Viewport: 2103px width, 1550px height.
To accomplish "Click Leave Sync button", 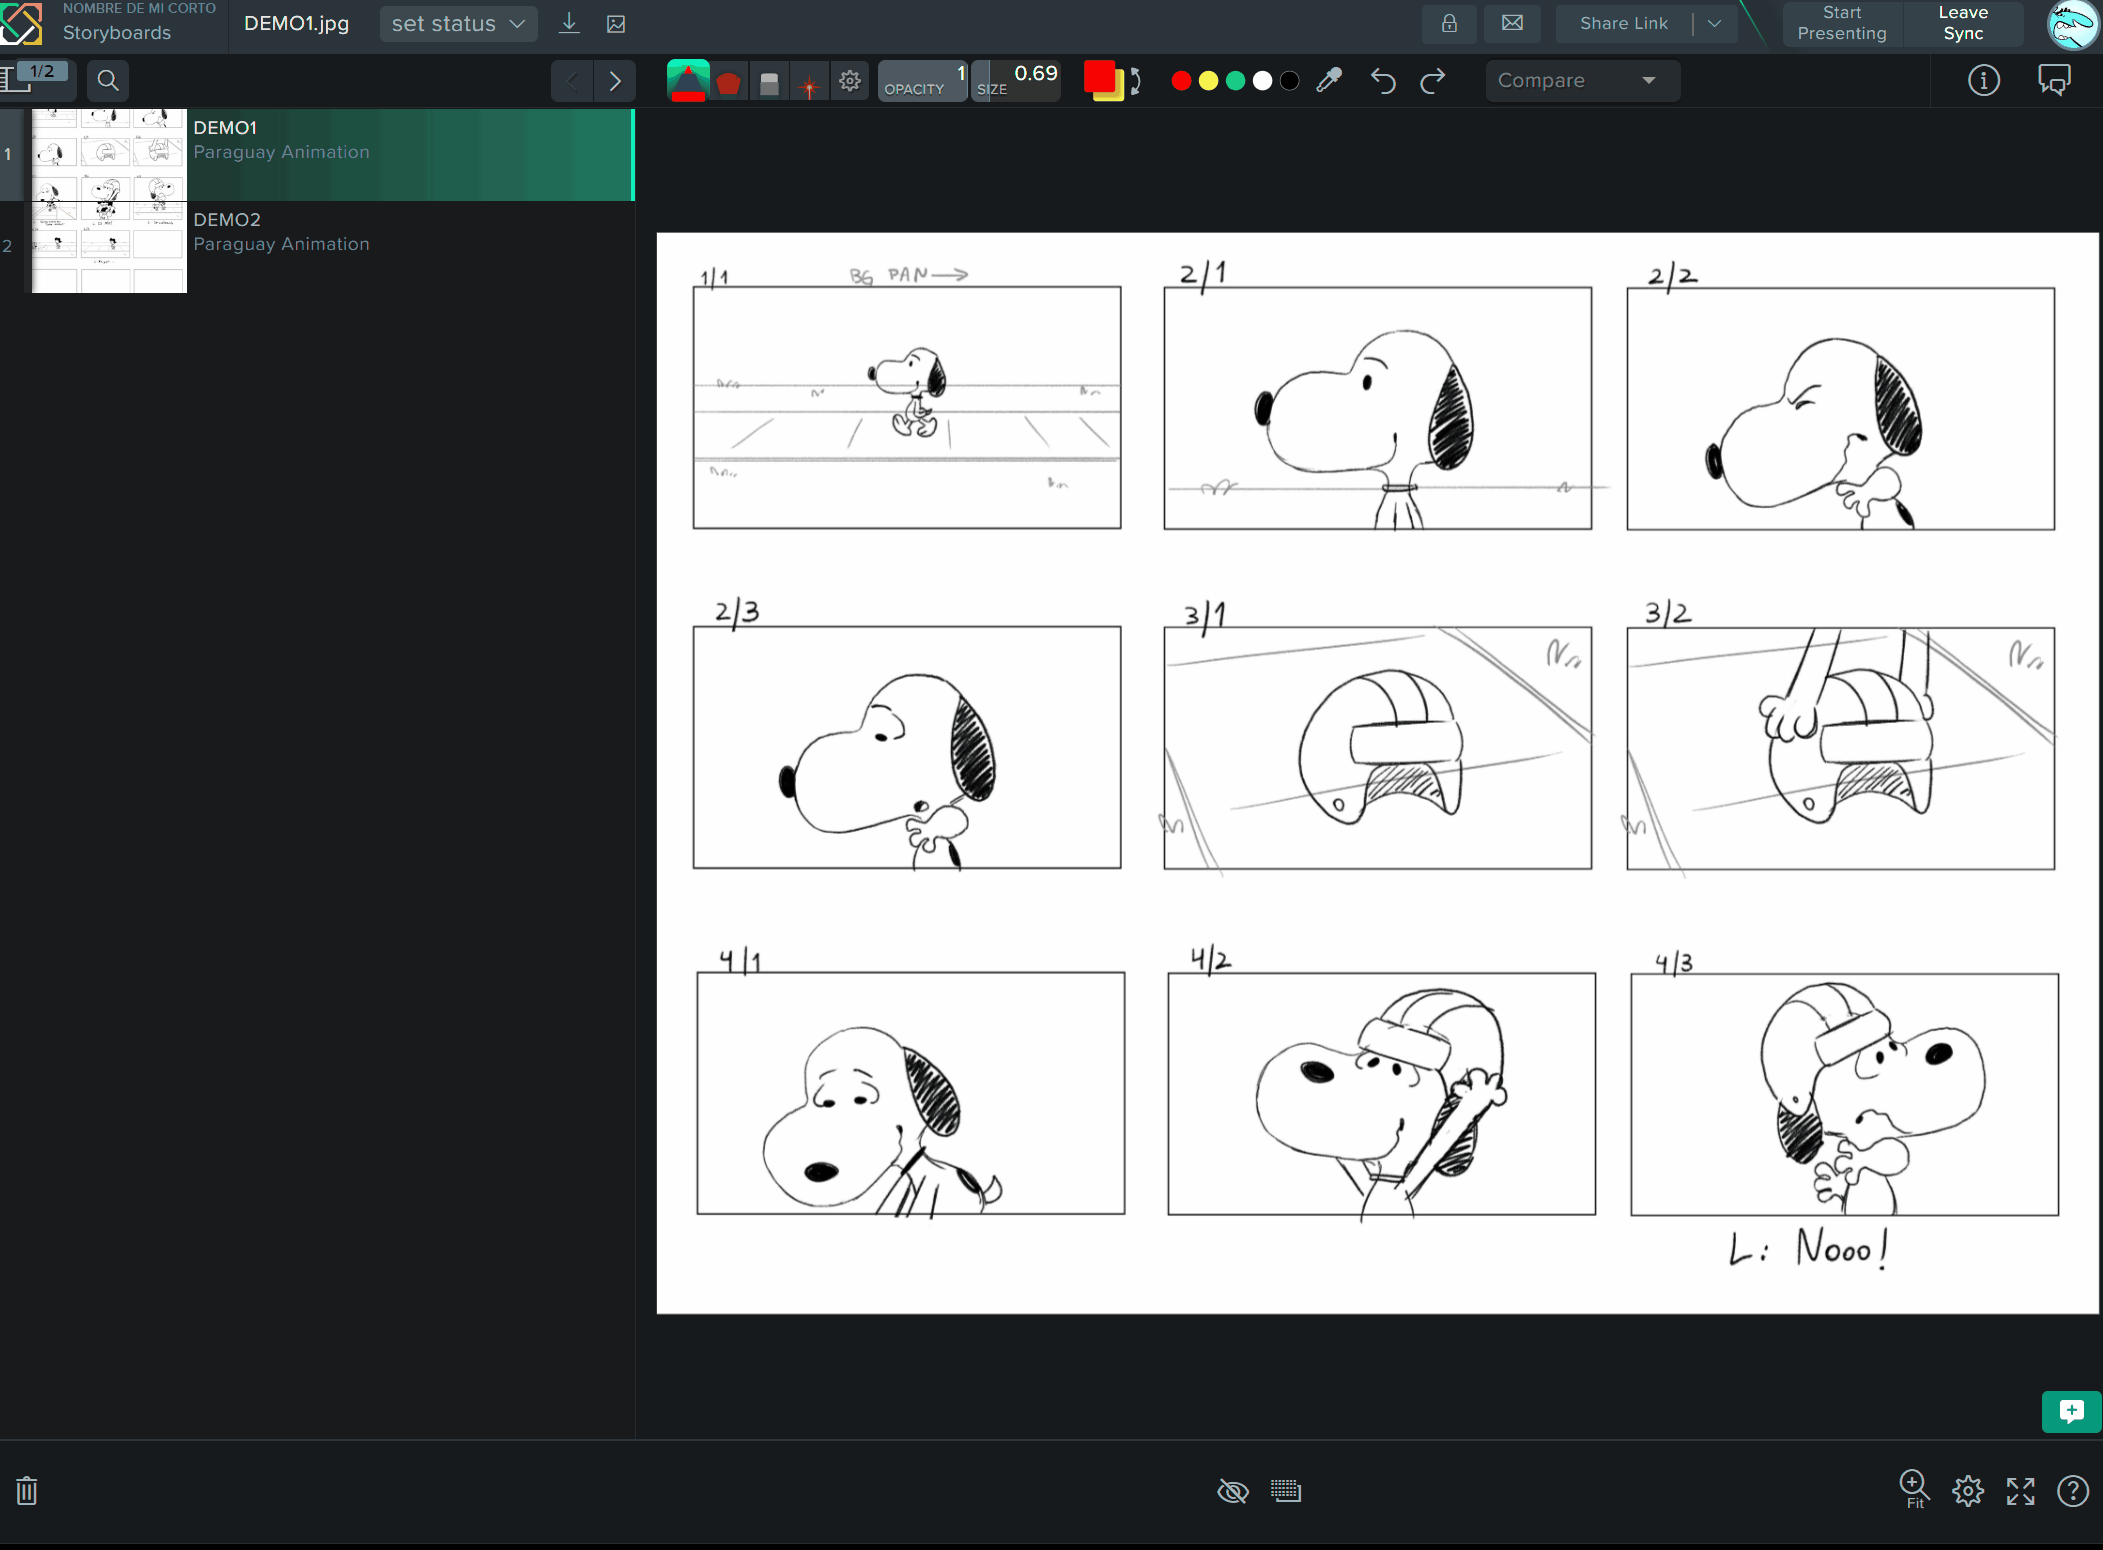I will [x=1962, y=24].
